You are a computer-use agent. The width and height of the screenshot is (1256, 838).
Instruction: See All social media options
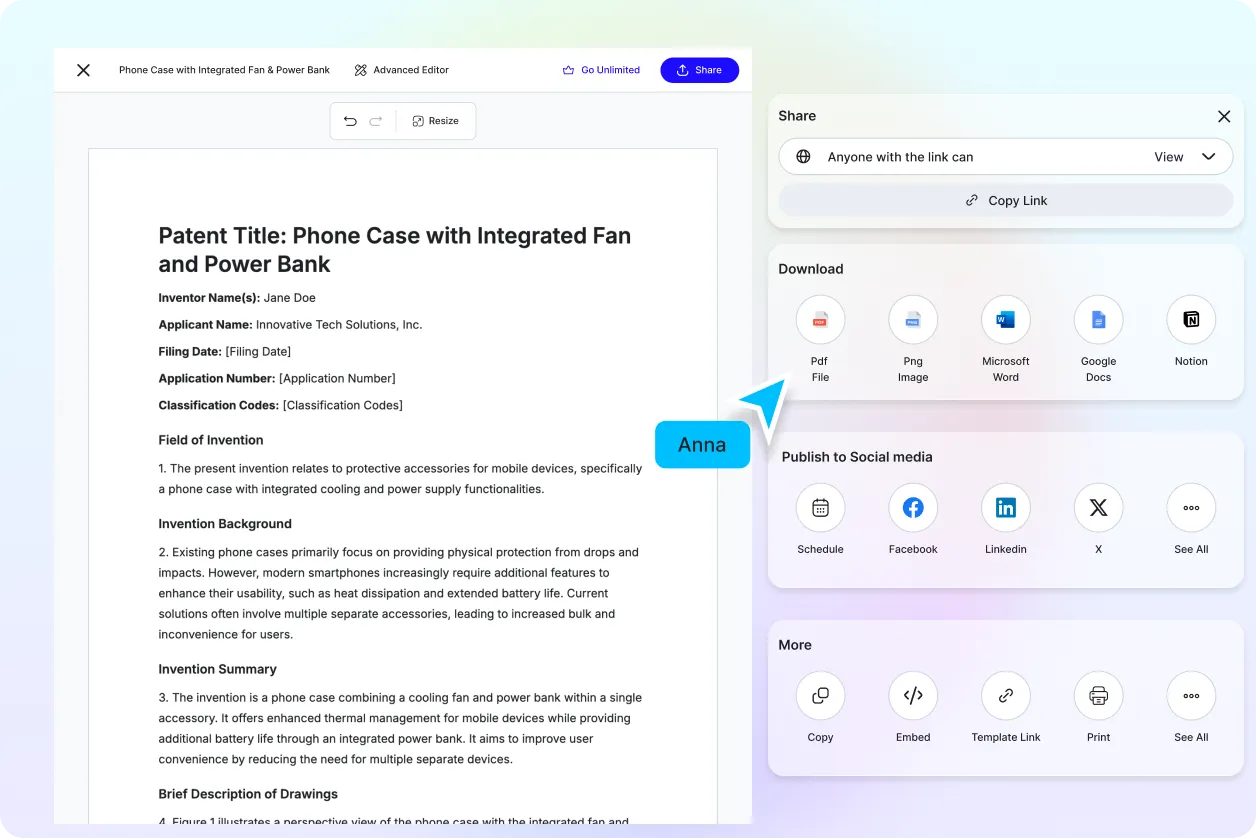click(1191, 508)
